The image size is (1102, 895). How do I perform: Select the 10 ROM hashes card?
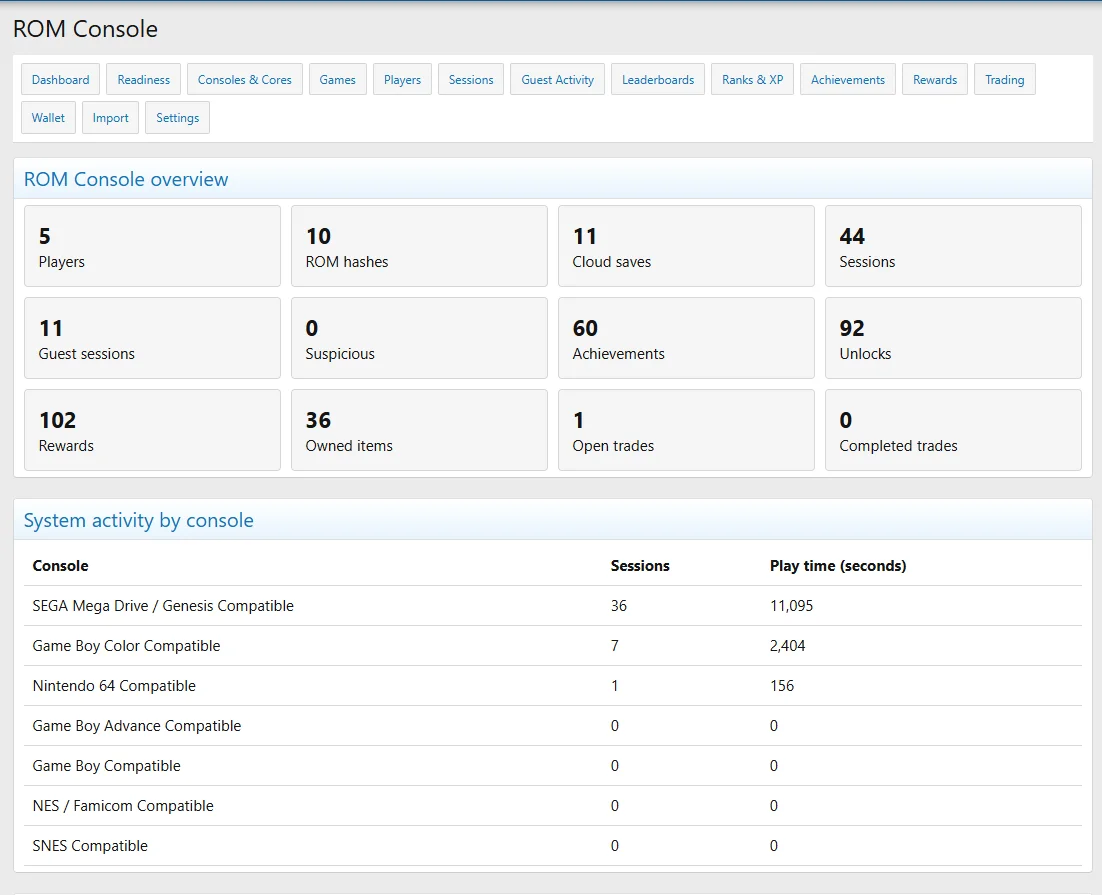point(419,246)
